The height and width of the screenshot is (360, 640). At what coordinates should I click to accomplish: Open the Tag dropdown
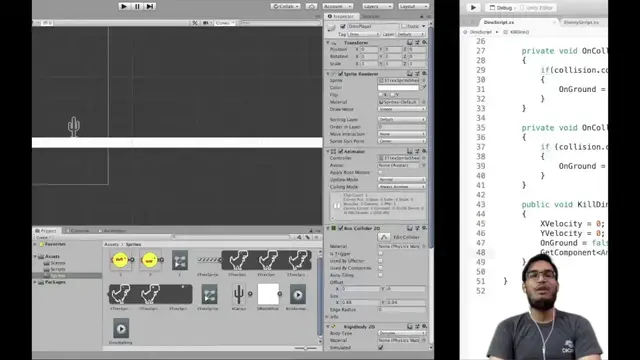pos(364,34)
